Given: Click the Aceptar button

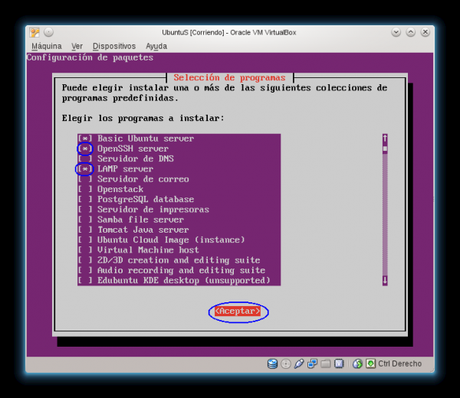Looking at the screenshot, I should [x=237, y=311].
